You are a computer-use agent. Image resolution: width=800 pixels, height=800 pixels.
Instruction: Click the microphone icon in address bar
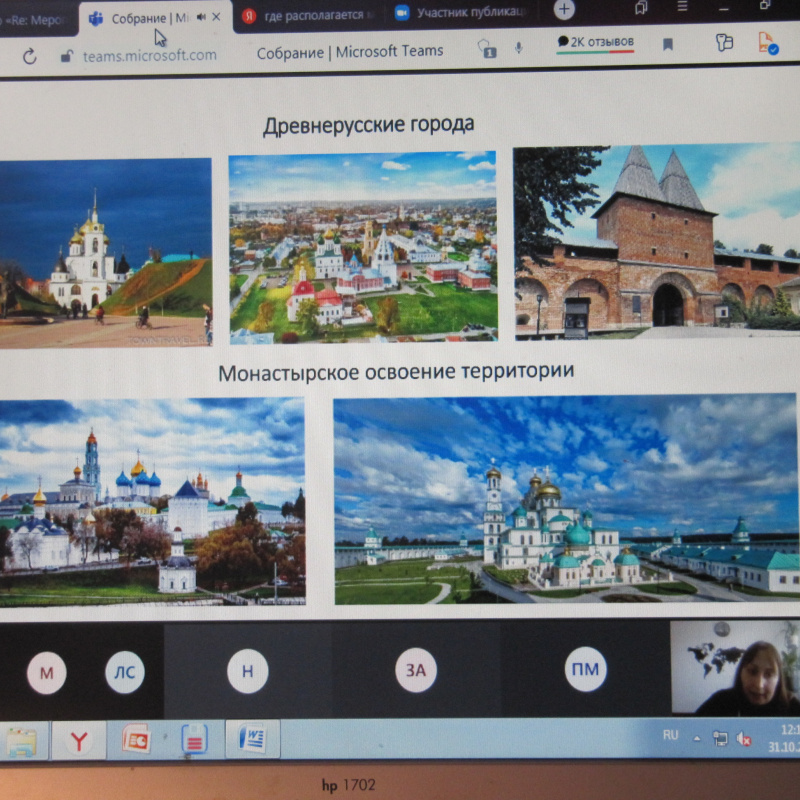(x=519, y=47)
